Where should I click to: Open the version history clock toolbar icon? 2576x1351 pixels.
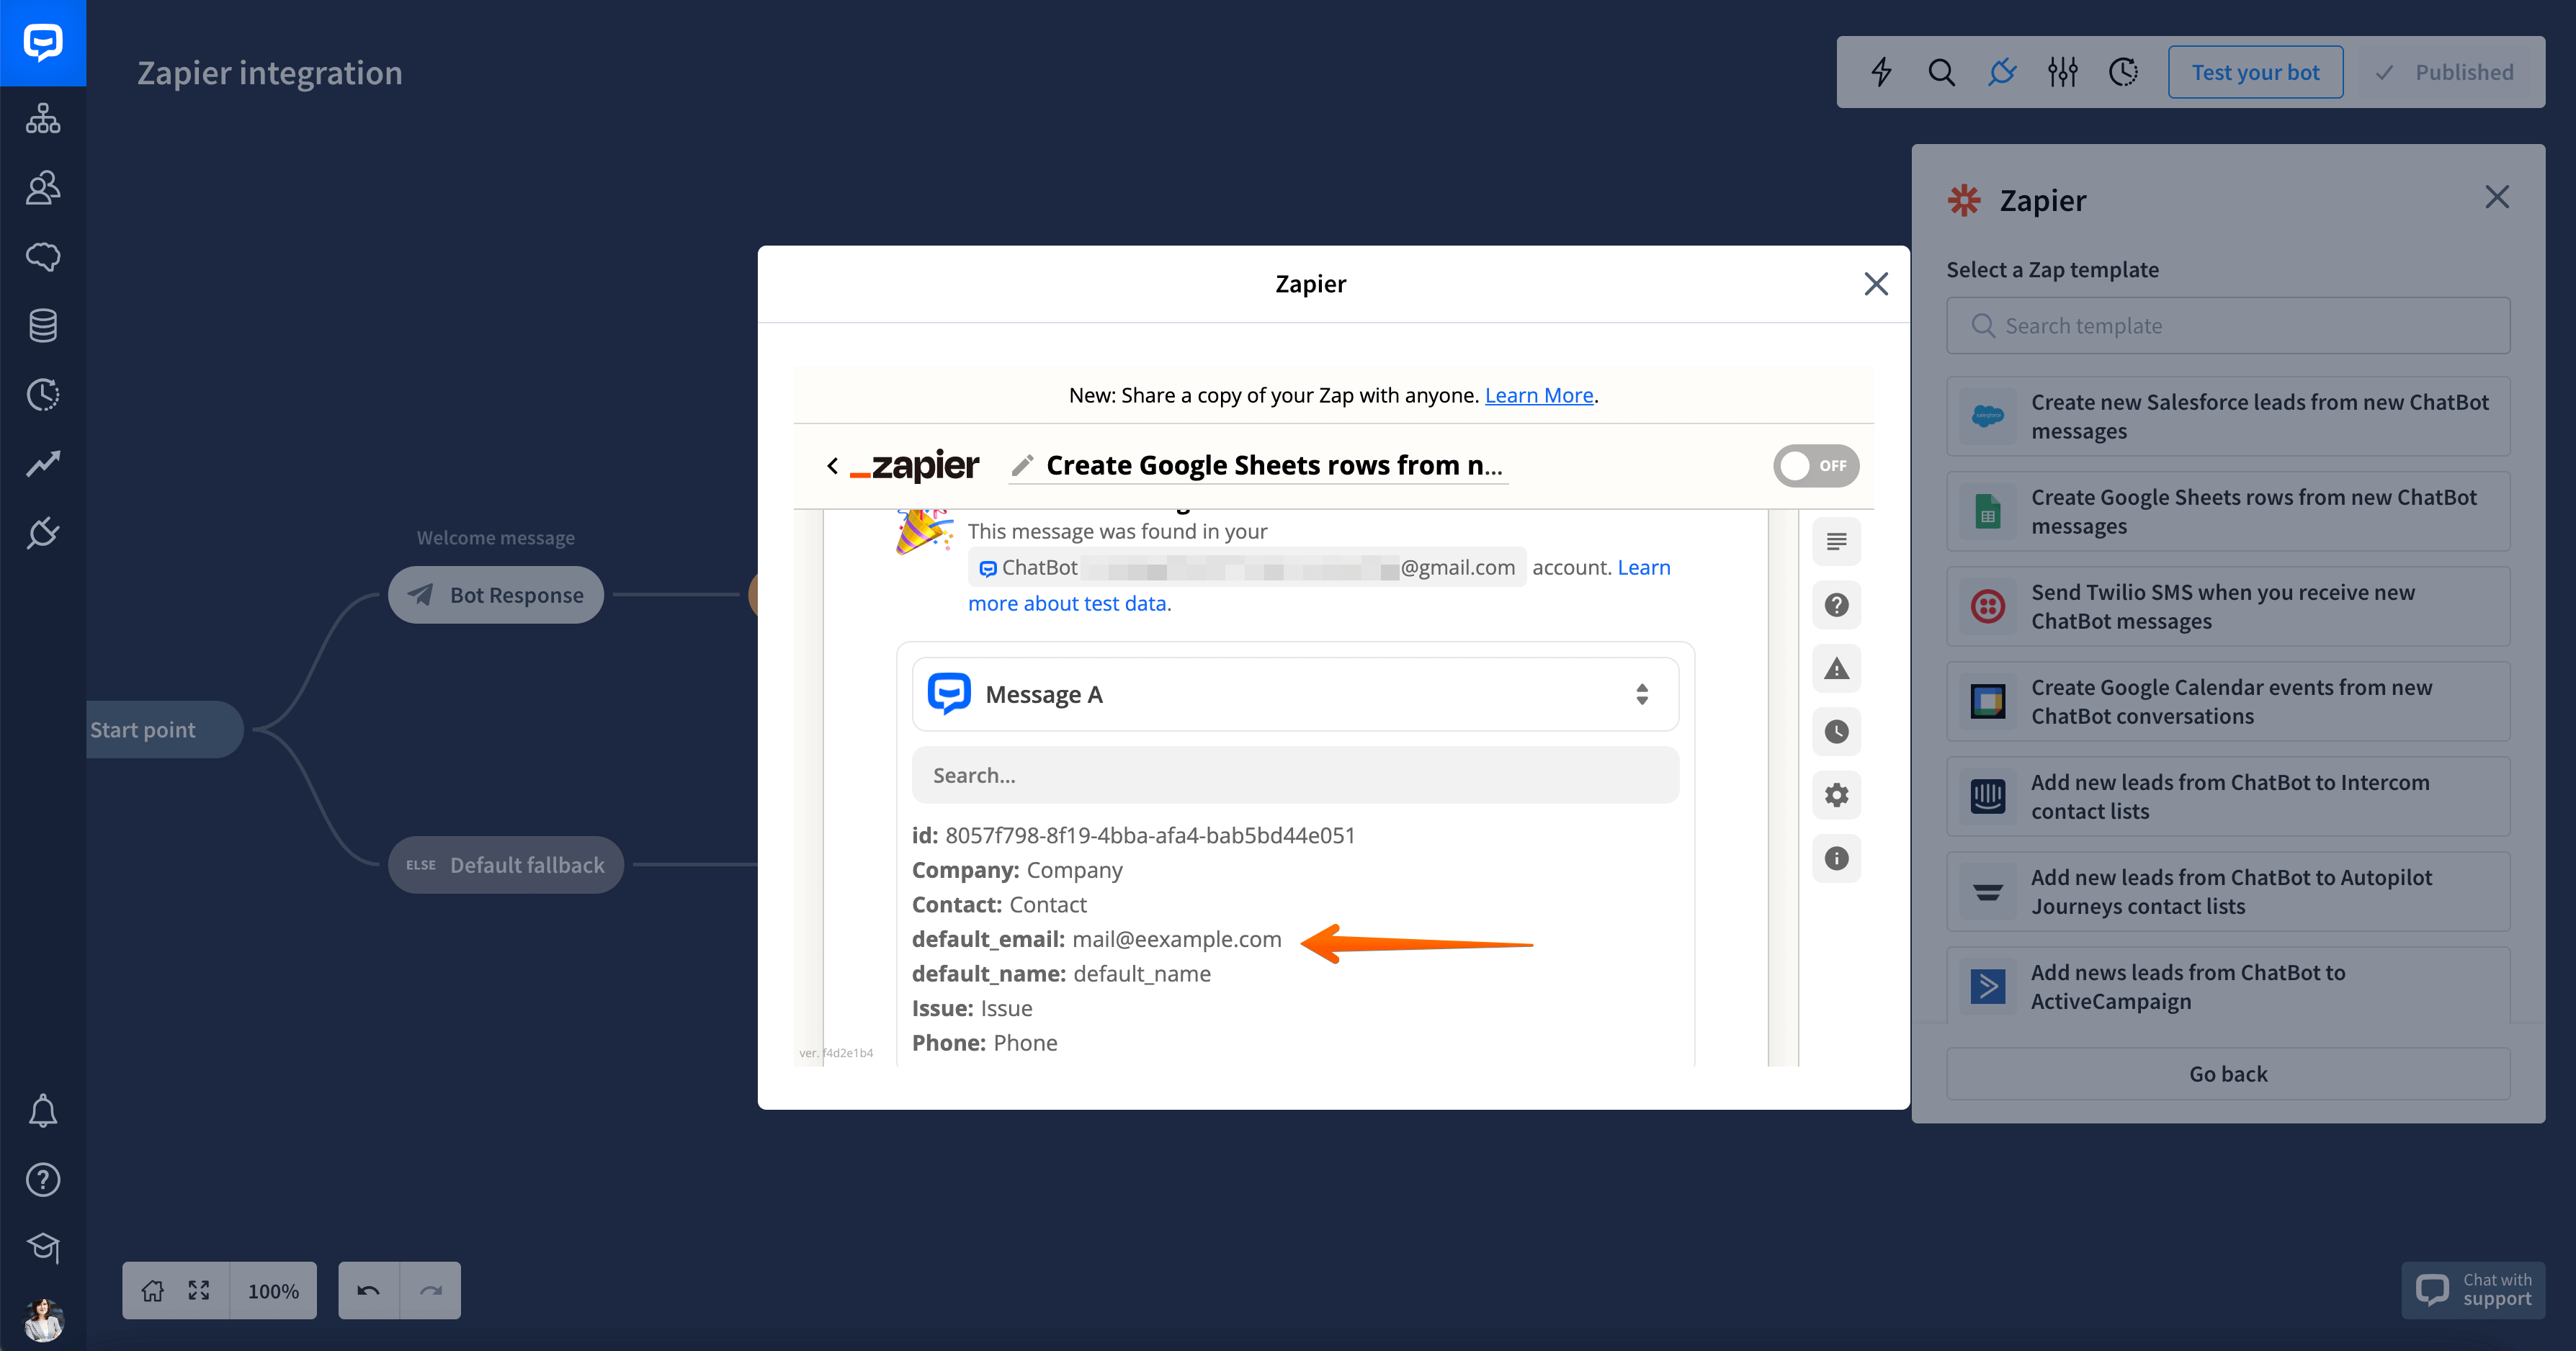coord(2123,72)
